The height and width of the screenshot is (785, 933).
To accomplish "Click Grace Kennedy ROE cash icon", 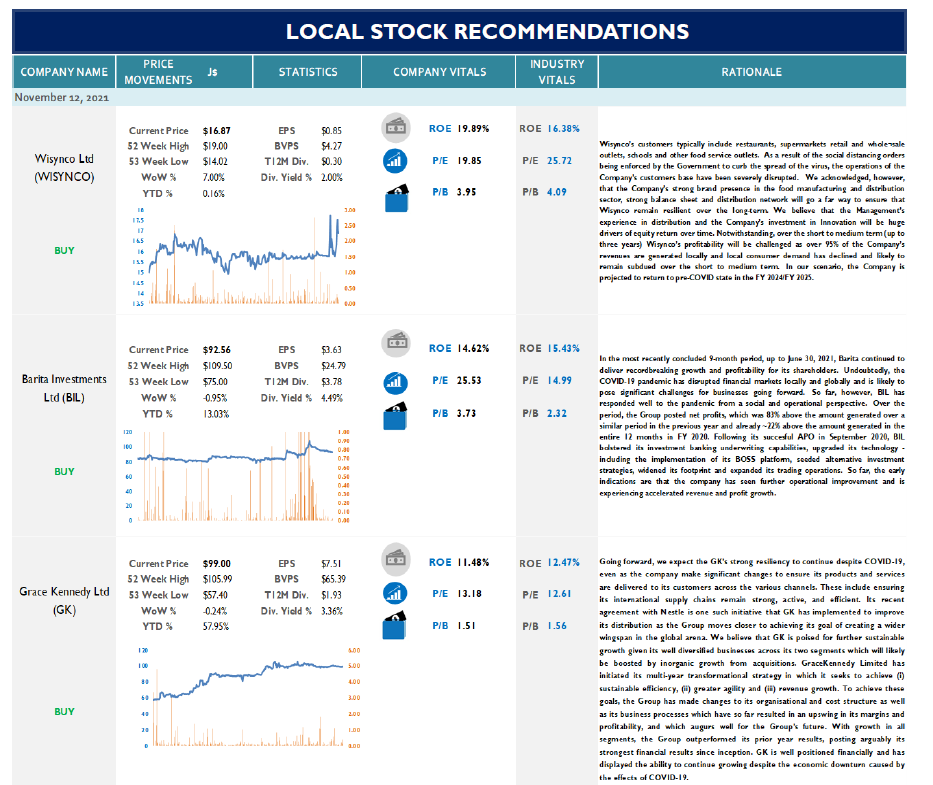I will click(396, 558).
